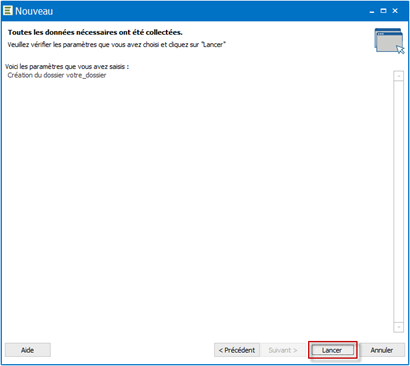The height and width of the screenshot is (366, 410).
Task: Cancel the wizard with Annuler
Action: [382, 350]
